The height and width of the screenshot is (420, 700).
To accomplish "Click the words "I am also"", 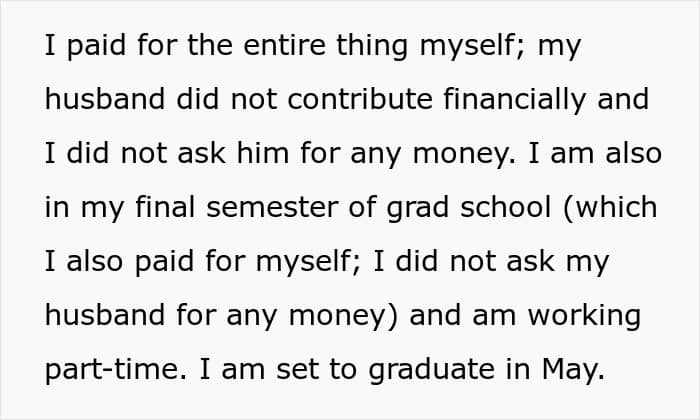I will click(595, 153).
